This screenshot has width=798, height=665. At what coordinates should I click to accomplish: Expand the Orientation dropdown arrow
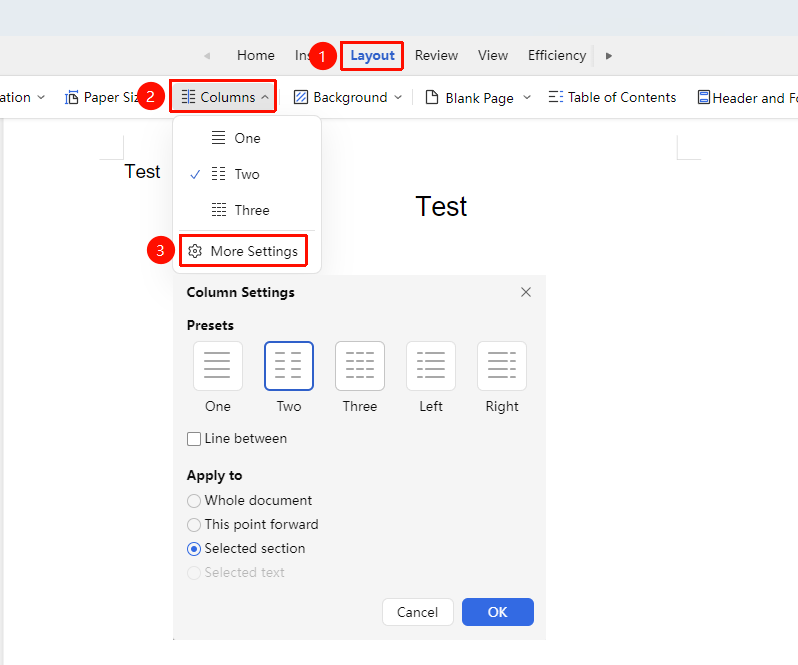41,97
